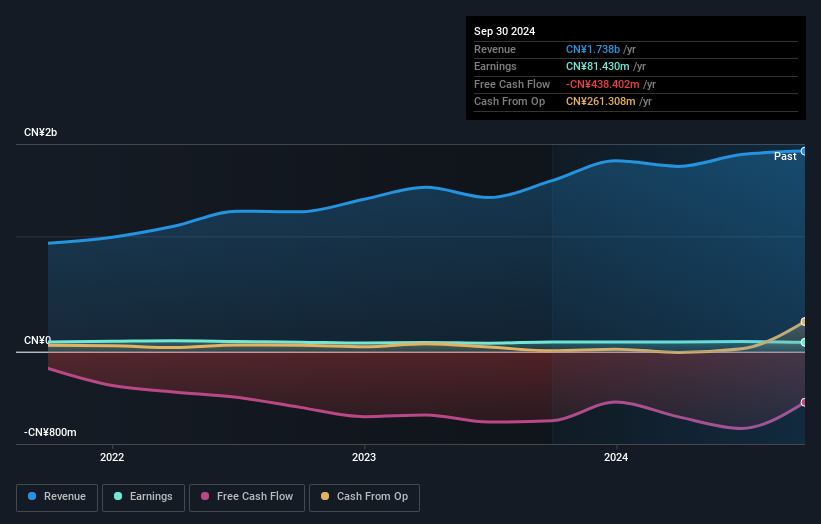821x524 pixels.
Task: Click the Past label on the chart
Action: click(785, 157)
